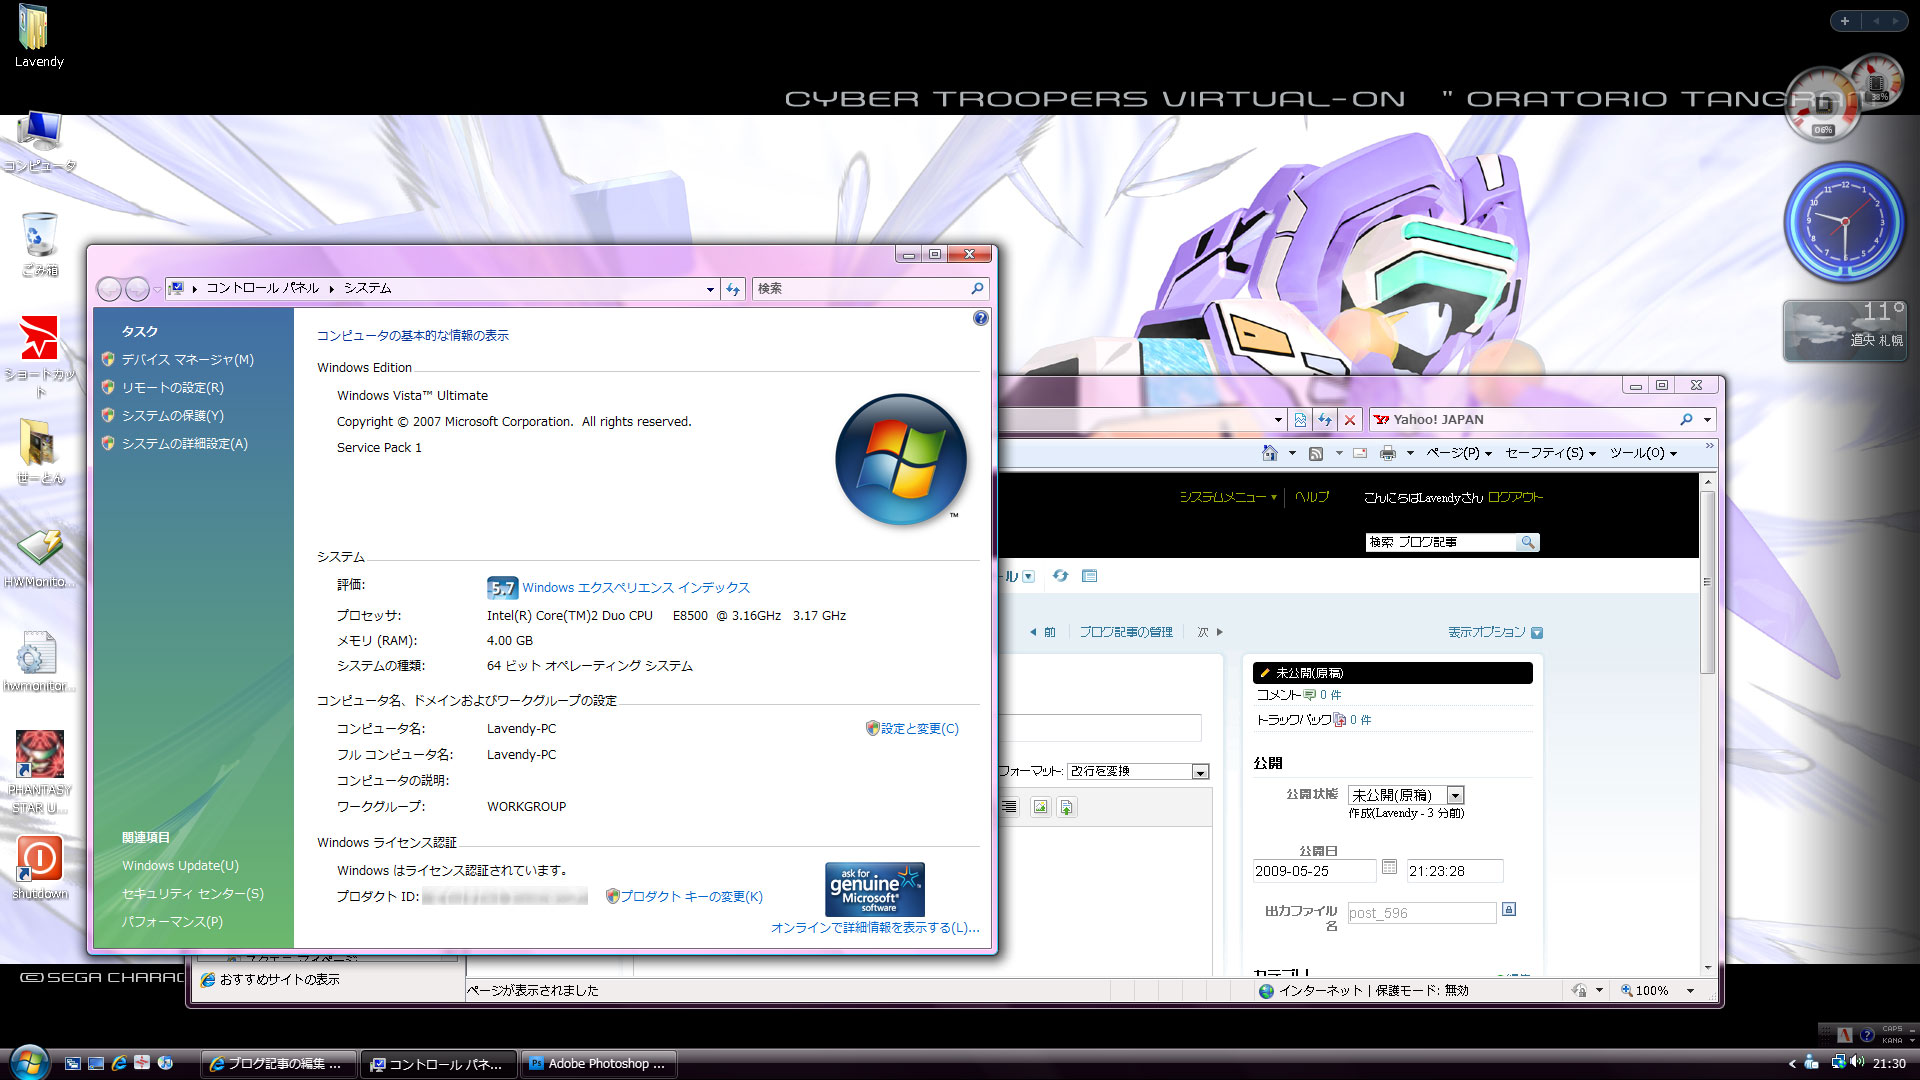Open Performance (パフォーマンス) related link
The width and height of the screenshot is (1920, 1080).
point(172,922)
